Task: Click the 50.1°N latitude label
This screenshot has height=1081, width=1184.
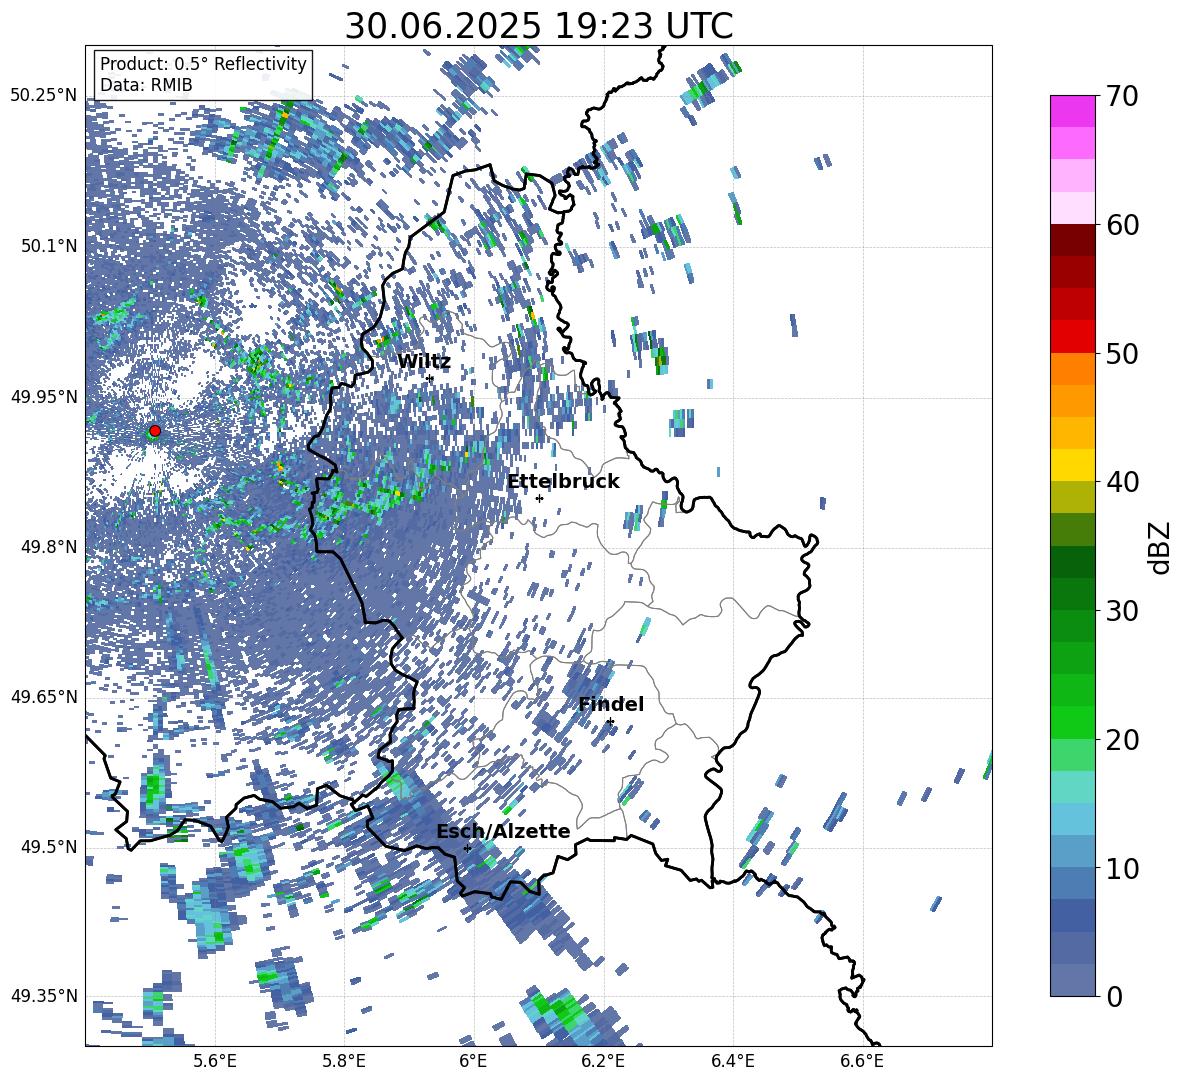Action: tap(49, 246)
